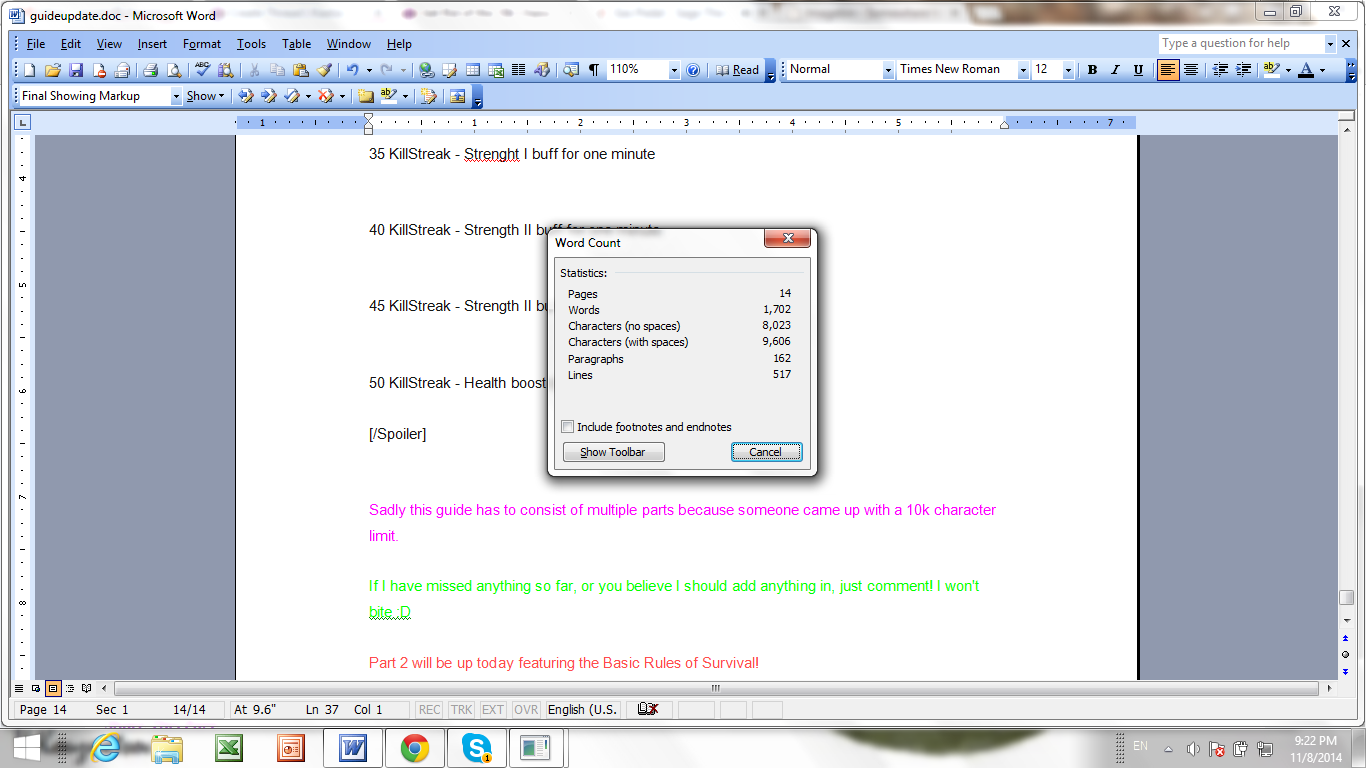Go to previous change icon
This screenshot has width=1366, height=768.
pos(245,96)
